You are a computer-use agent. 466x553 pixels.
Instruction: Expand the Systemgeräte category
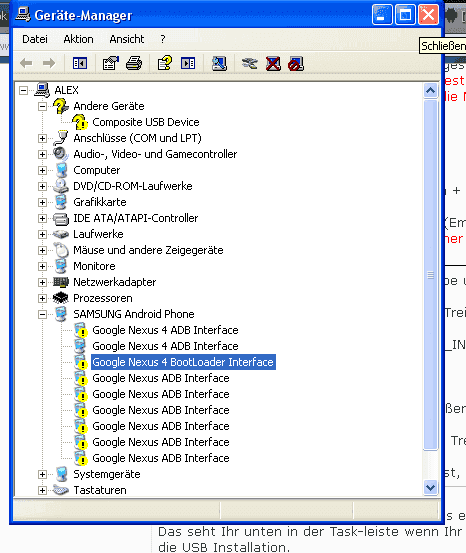pyautogui.click(x=42, y=474)
